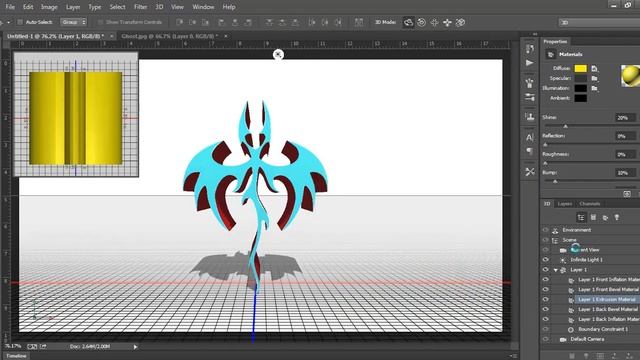The width and height of the screenshot is (640, 360).
Task: Enable Show Transform Controls checkbox
Action: 100,22
